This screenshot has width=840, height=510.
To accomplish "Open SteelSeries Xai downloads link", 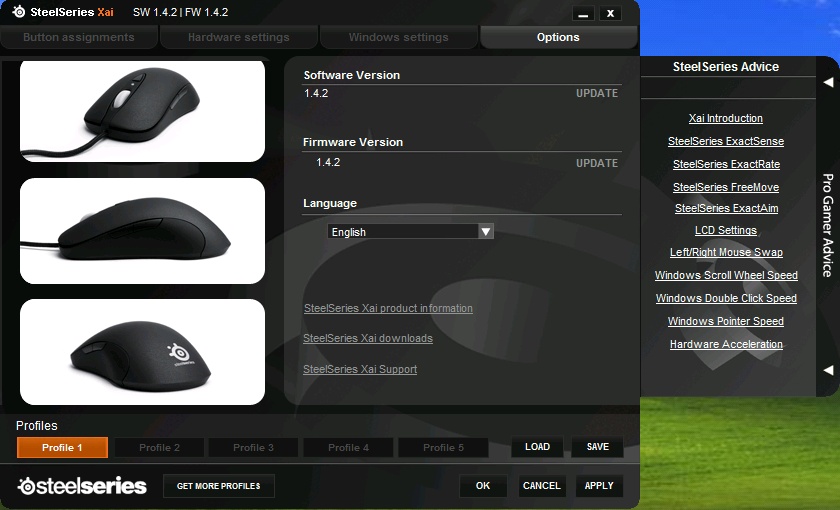I will click(368, 338).
